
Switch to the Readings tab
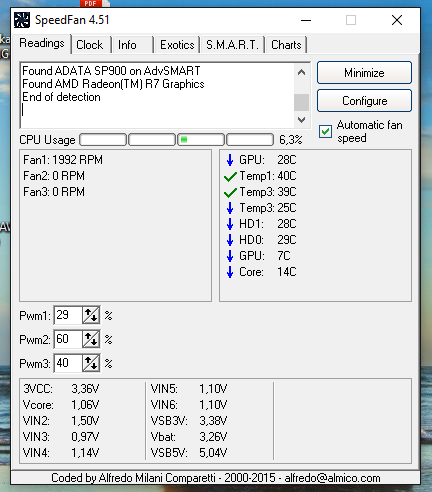point(42,43)
